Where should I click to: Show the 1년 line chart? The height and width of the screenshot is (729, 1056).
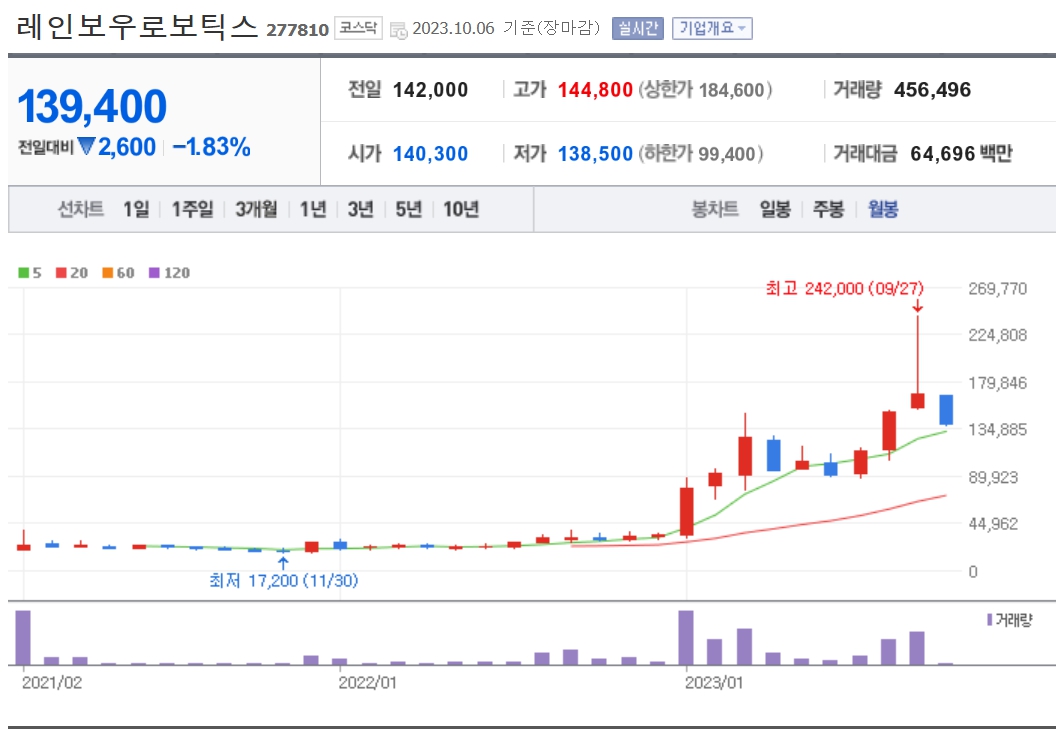312,209
